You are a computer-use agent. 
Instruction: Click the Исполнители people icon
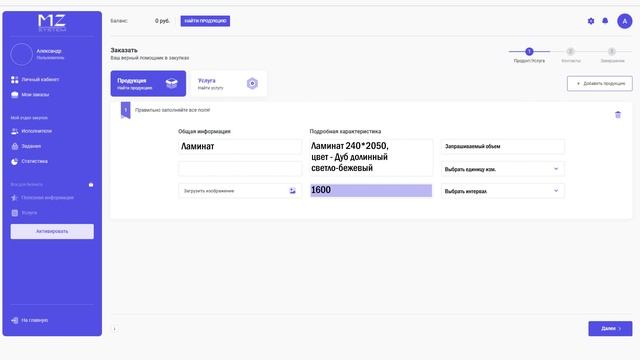click(x=15, y=131)
